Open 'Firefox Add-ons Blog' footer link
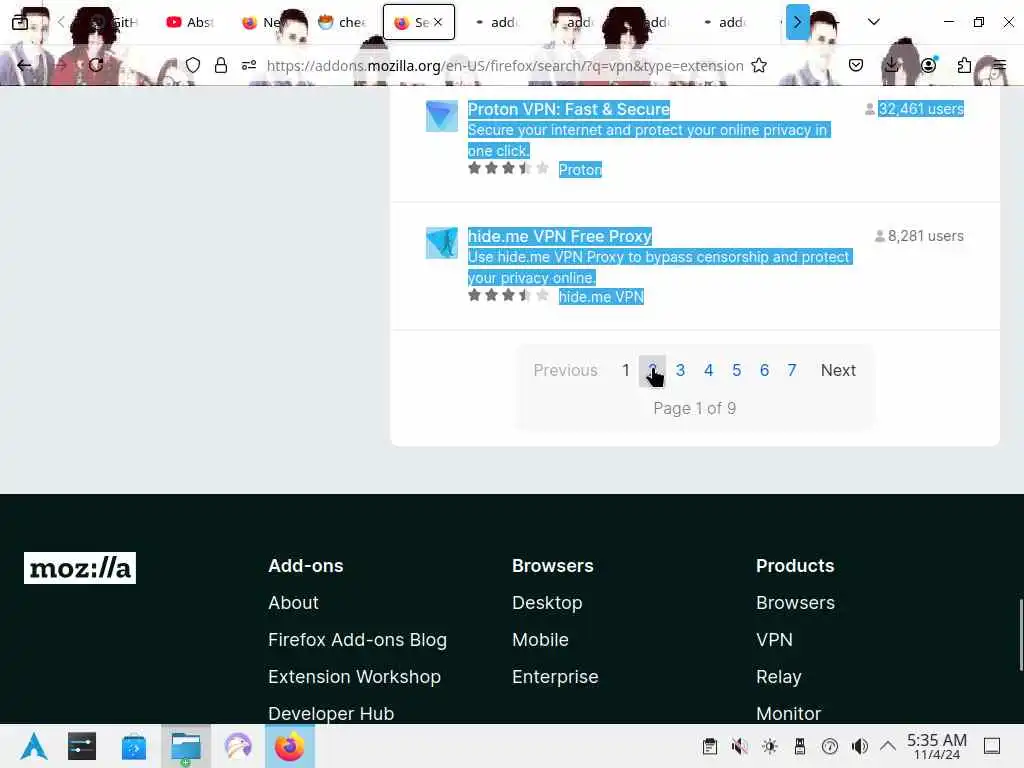Viewport: 1024px width, 768px height. coord(357,639)
